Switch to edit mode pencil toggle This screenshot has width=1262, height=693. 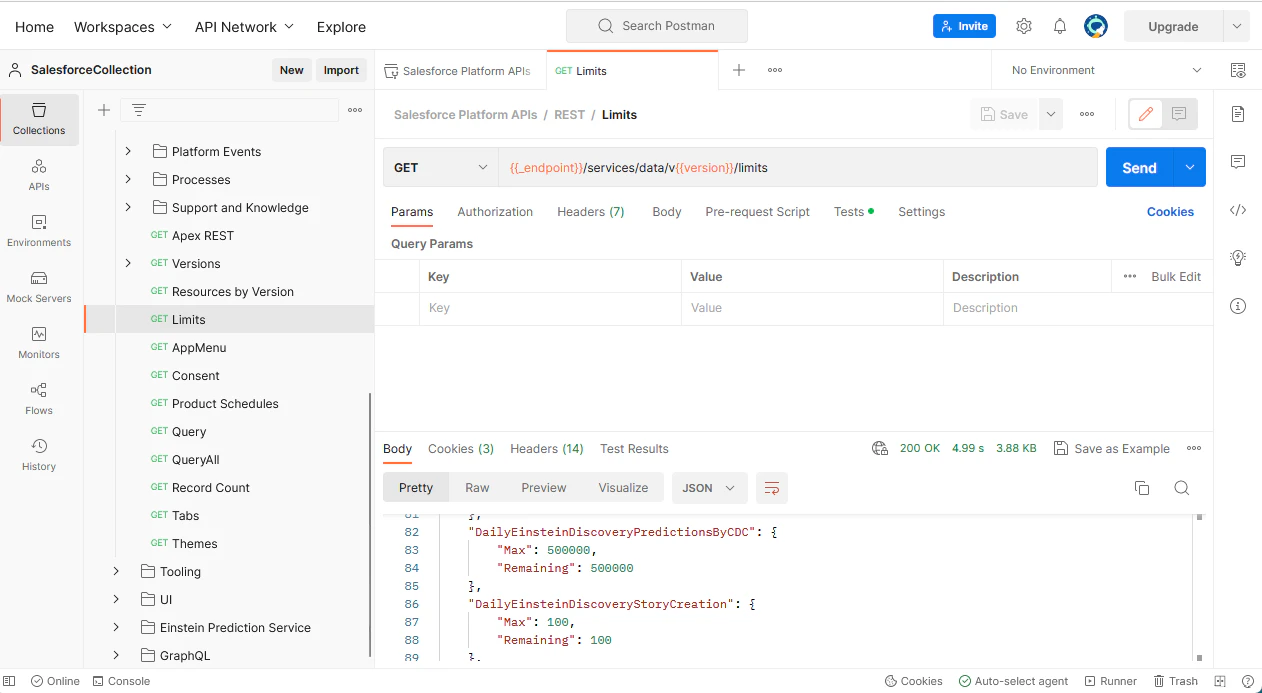(x=1146, y=115)
